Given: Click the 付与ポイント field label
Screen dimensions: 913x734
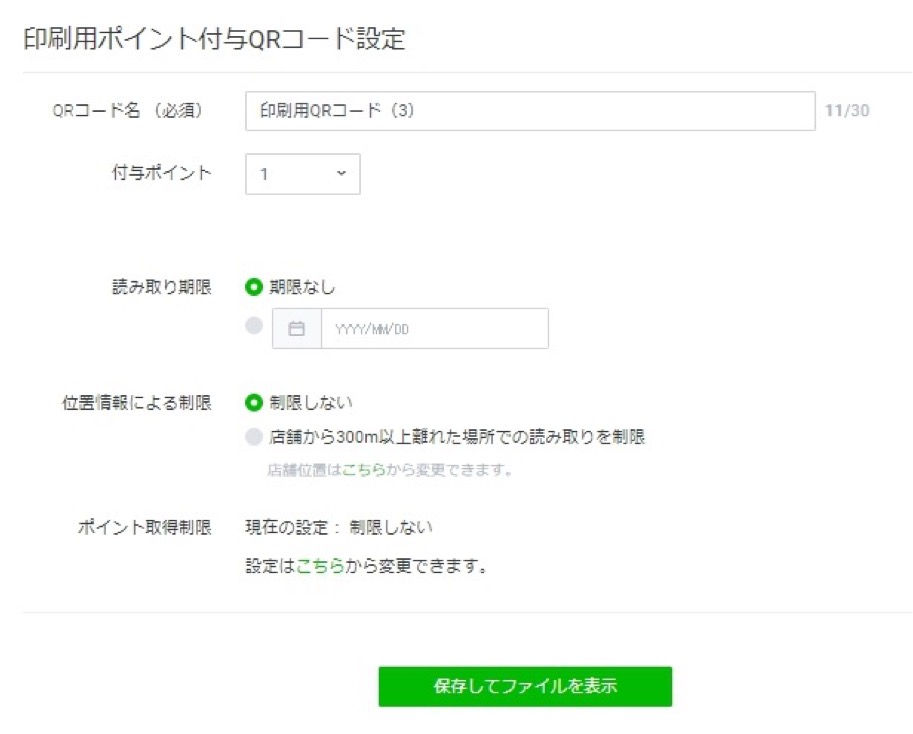Looking at the screenshot, I should click(161, 172).
